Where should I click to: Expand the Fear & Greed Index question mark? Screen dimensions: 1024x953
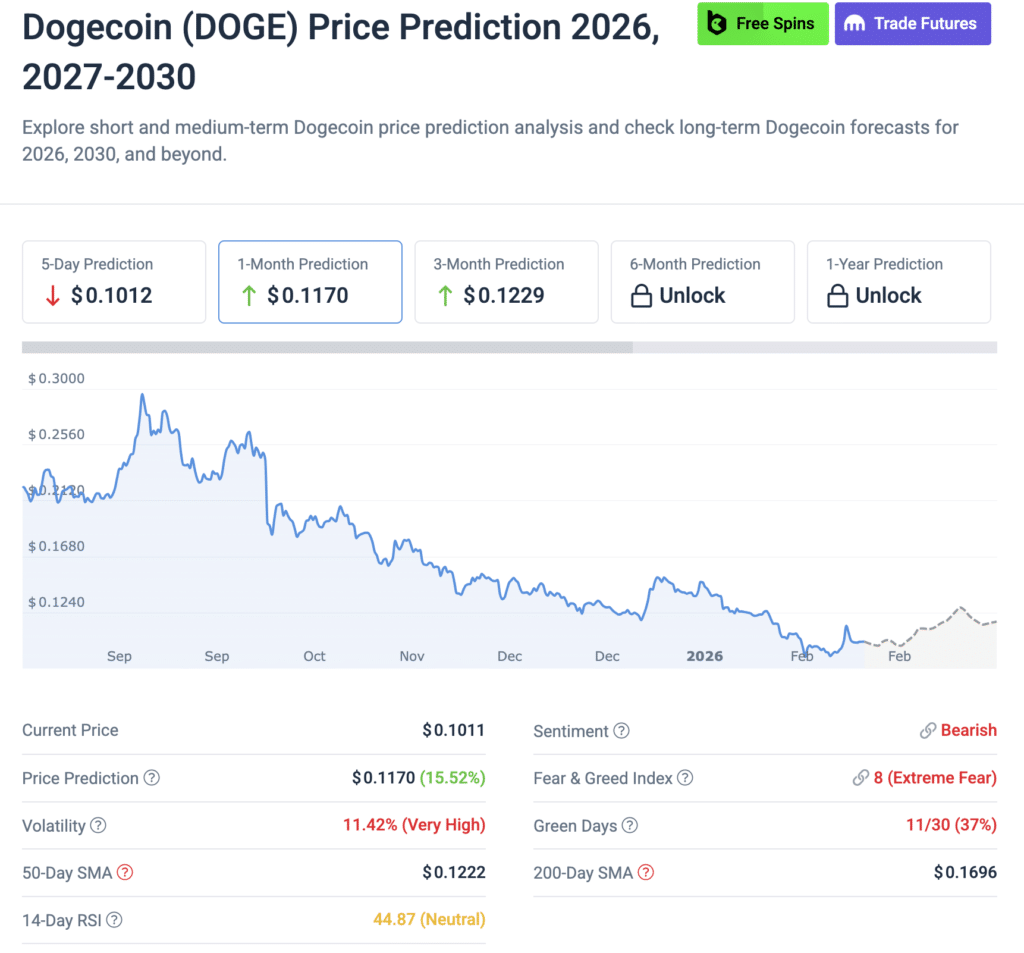tap(685, 778)
